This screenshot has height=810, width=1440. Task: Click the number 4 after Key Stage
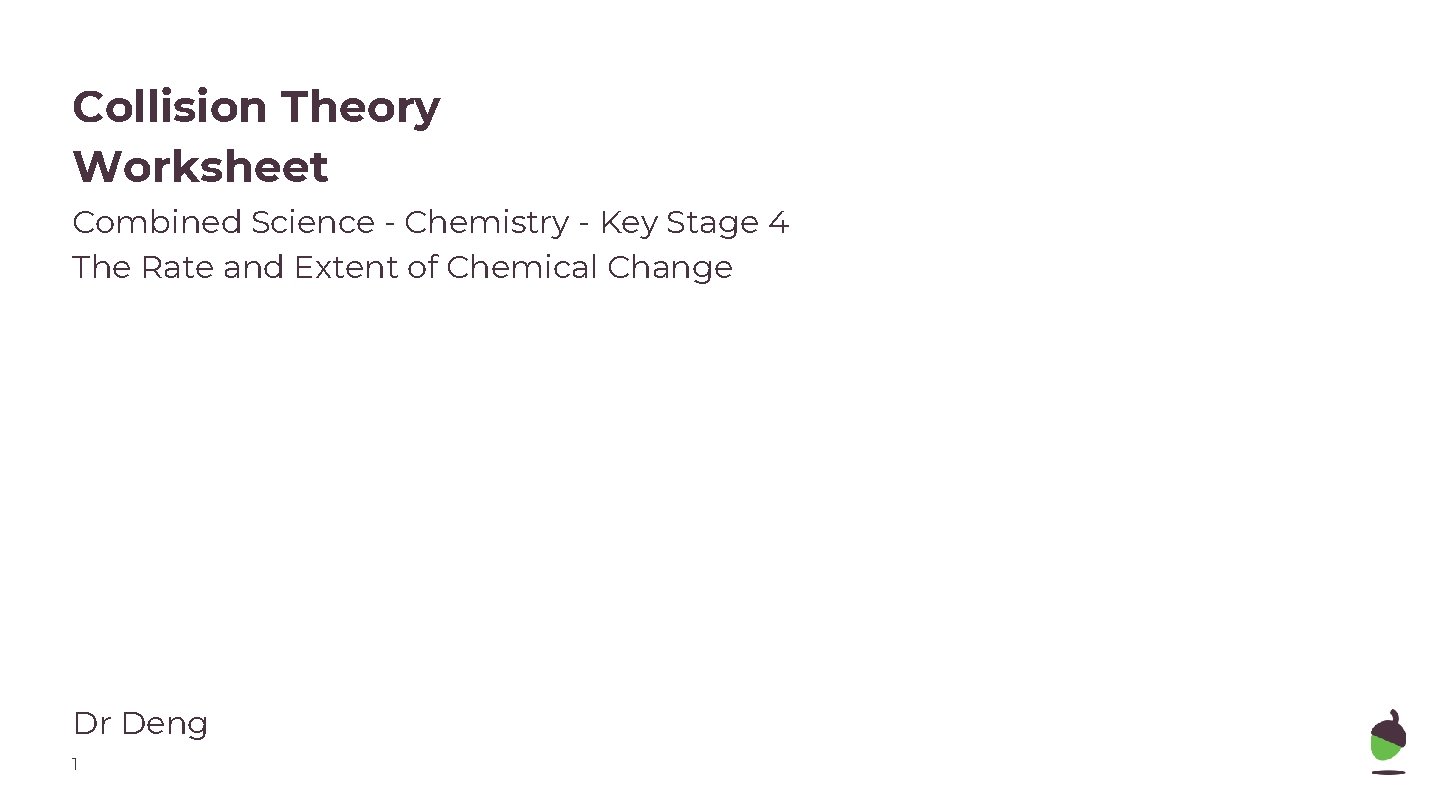(x=779, y=222)
